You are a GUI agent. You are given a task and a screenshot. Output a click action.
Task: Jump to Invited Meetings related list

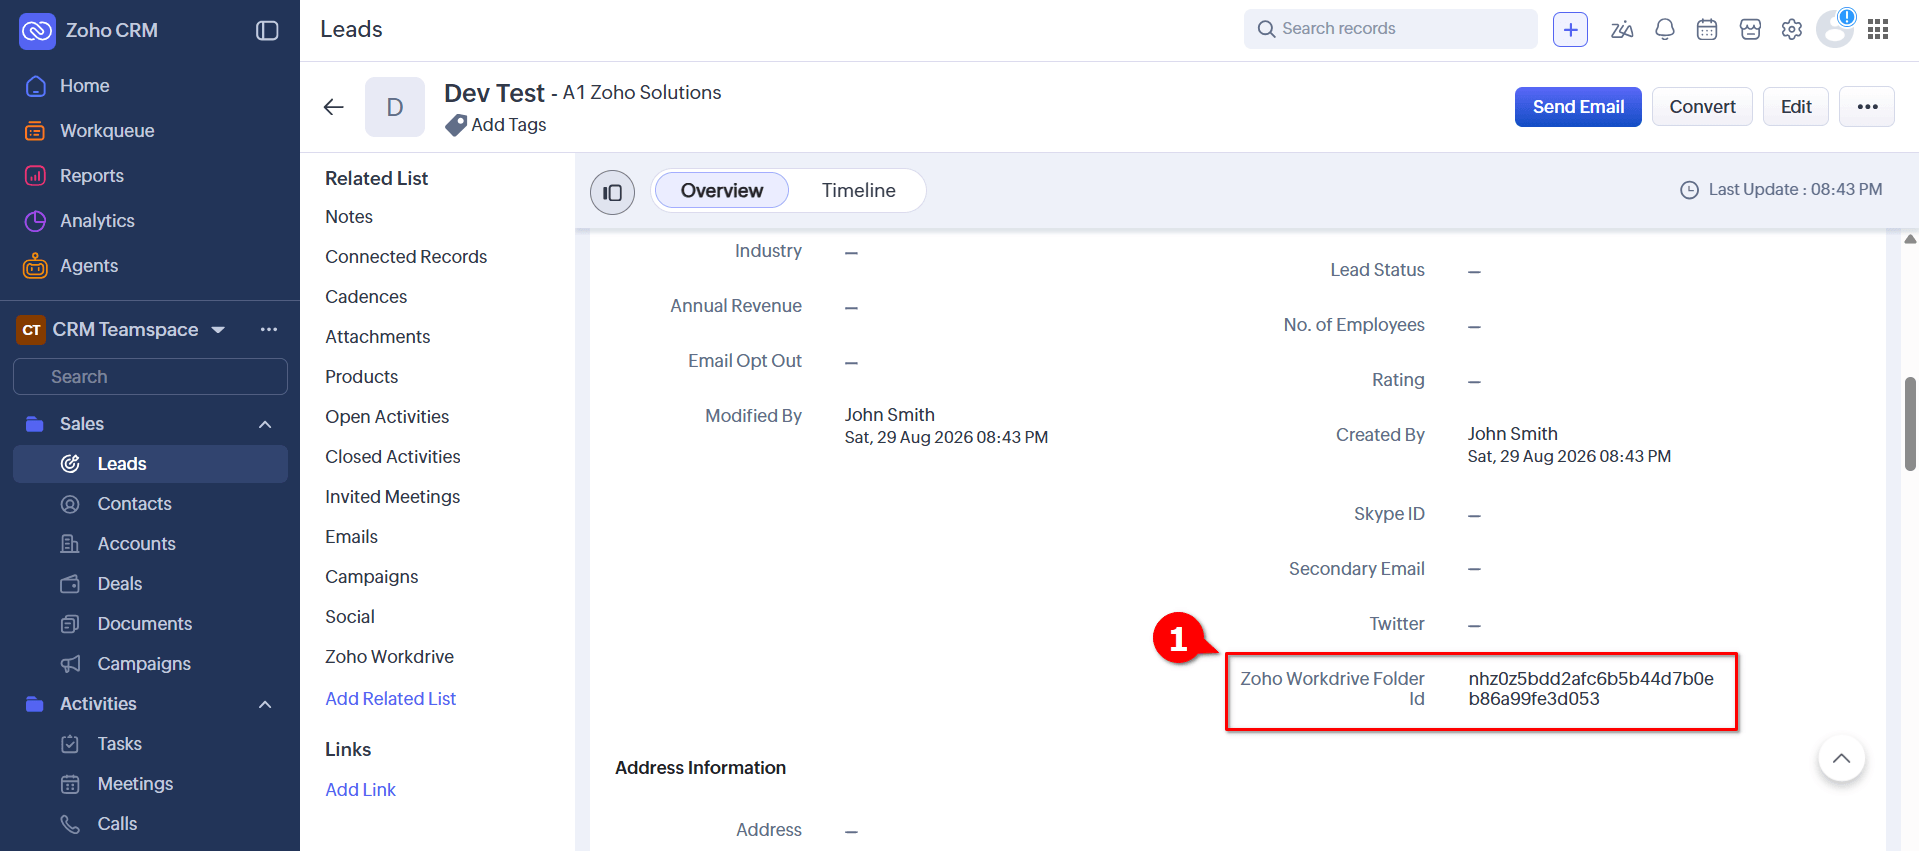(x=393, y=497)
